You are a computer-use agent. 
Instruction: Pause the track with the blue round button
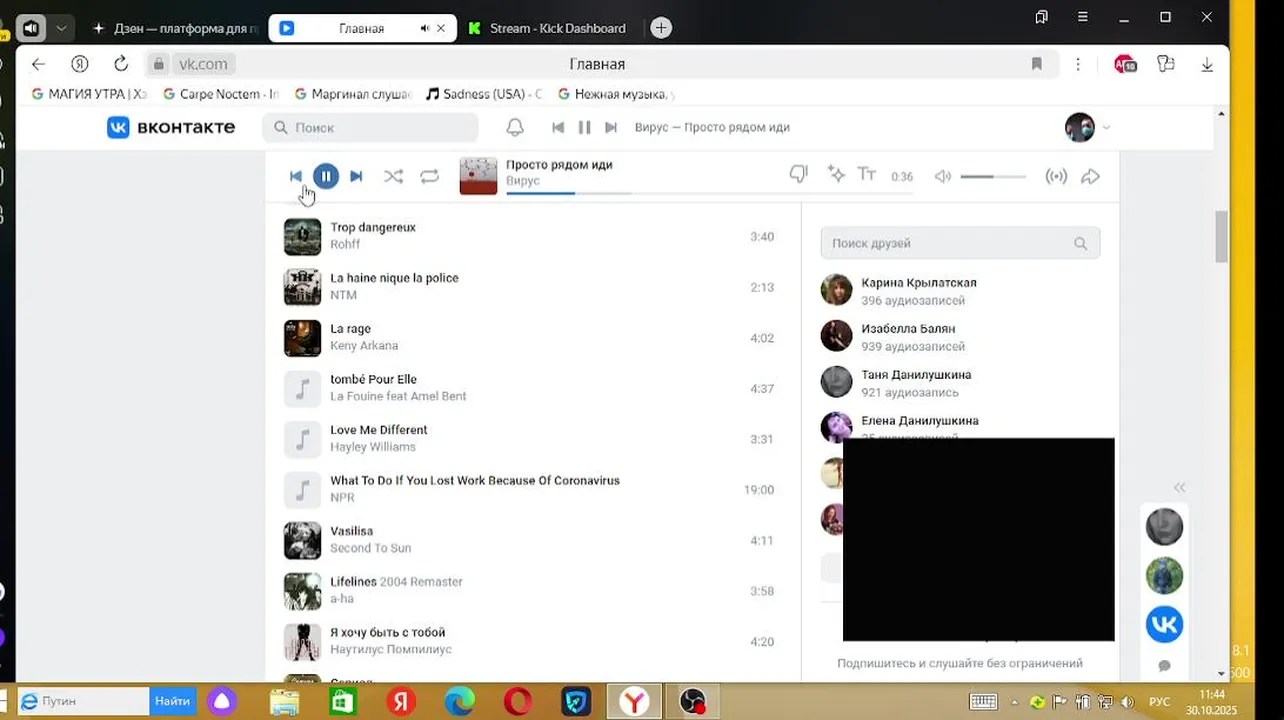tap(325, 176)
